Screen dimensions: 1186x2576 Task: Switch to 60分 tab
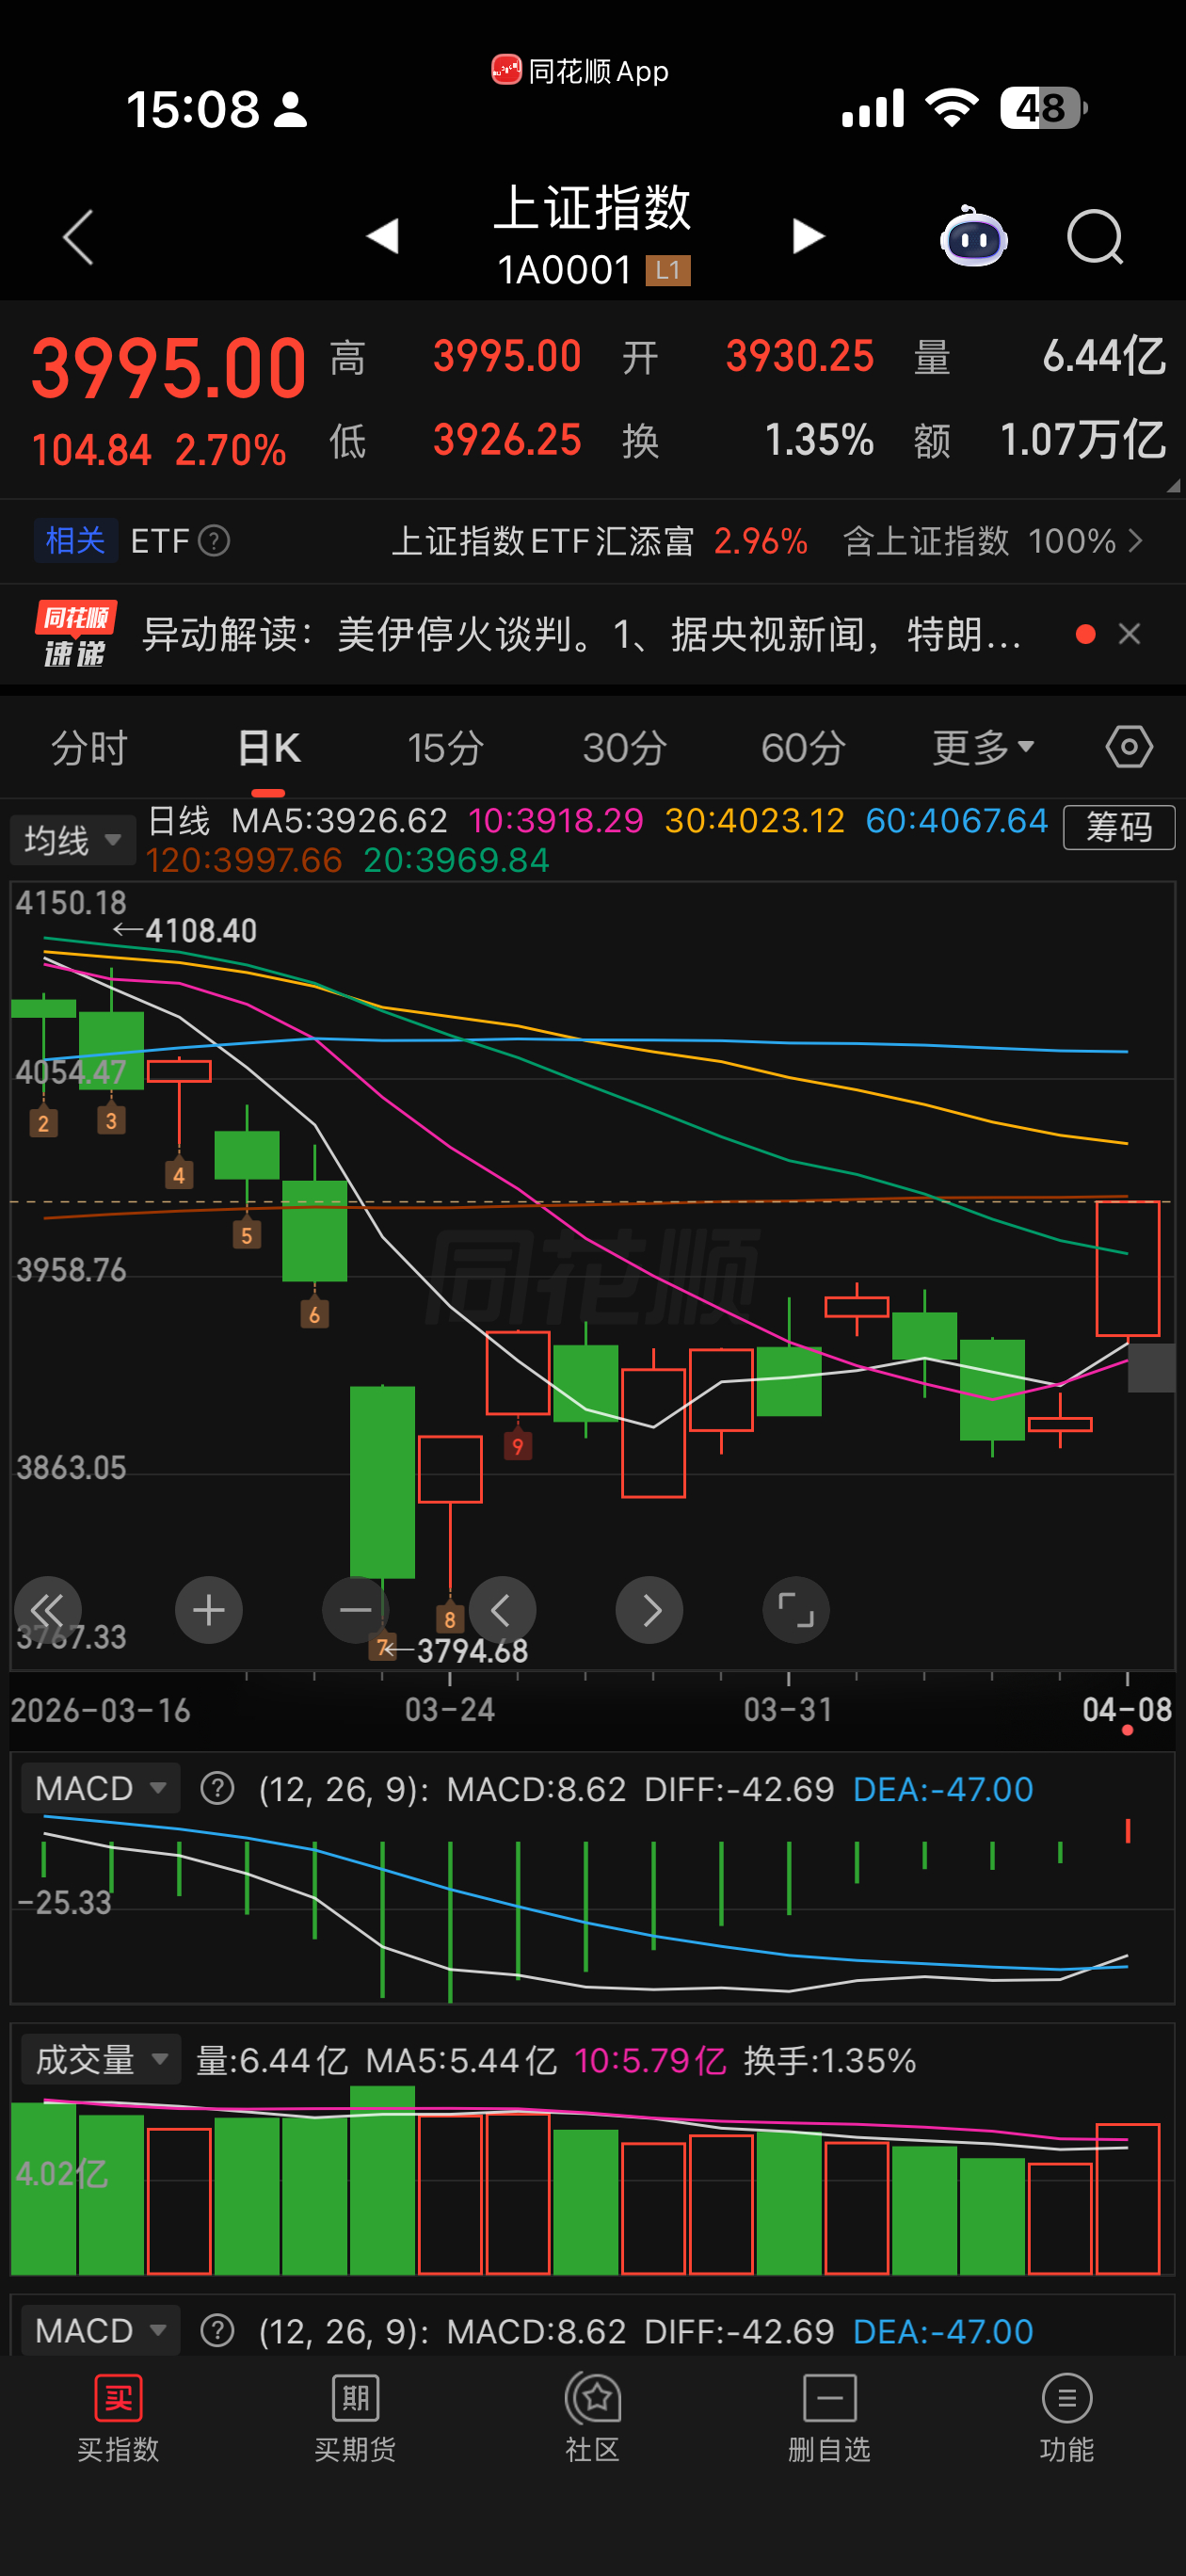click(803, 747)
